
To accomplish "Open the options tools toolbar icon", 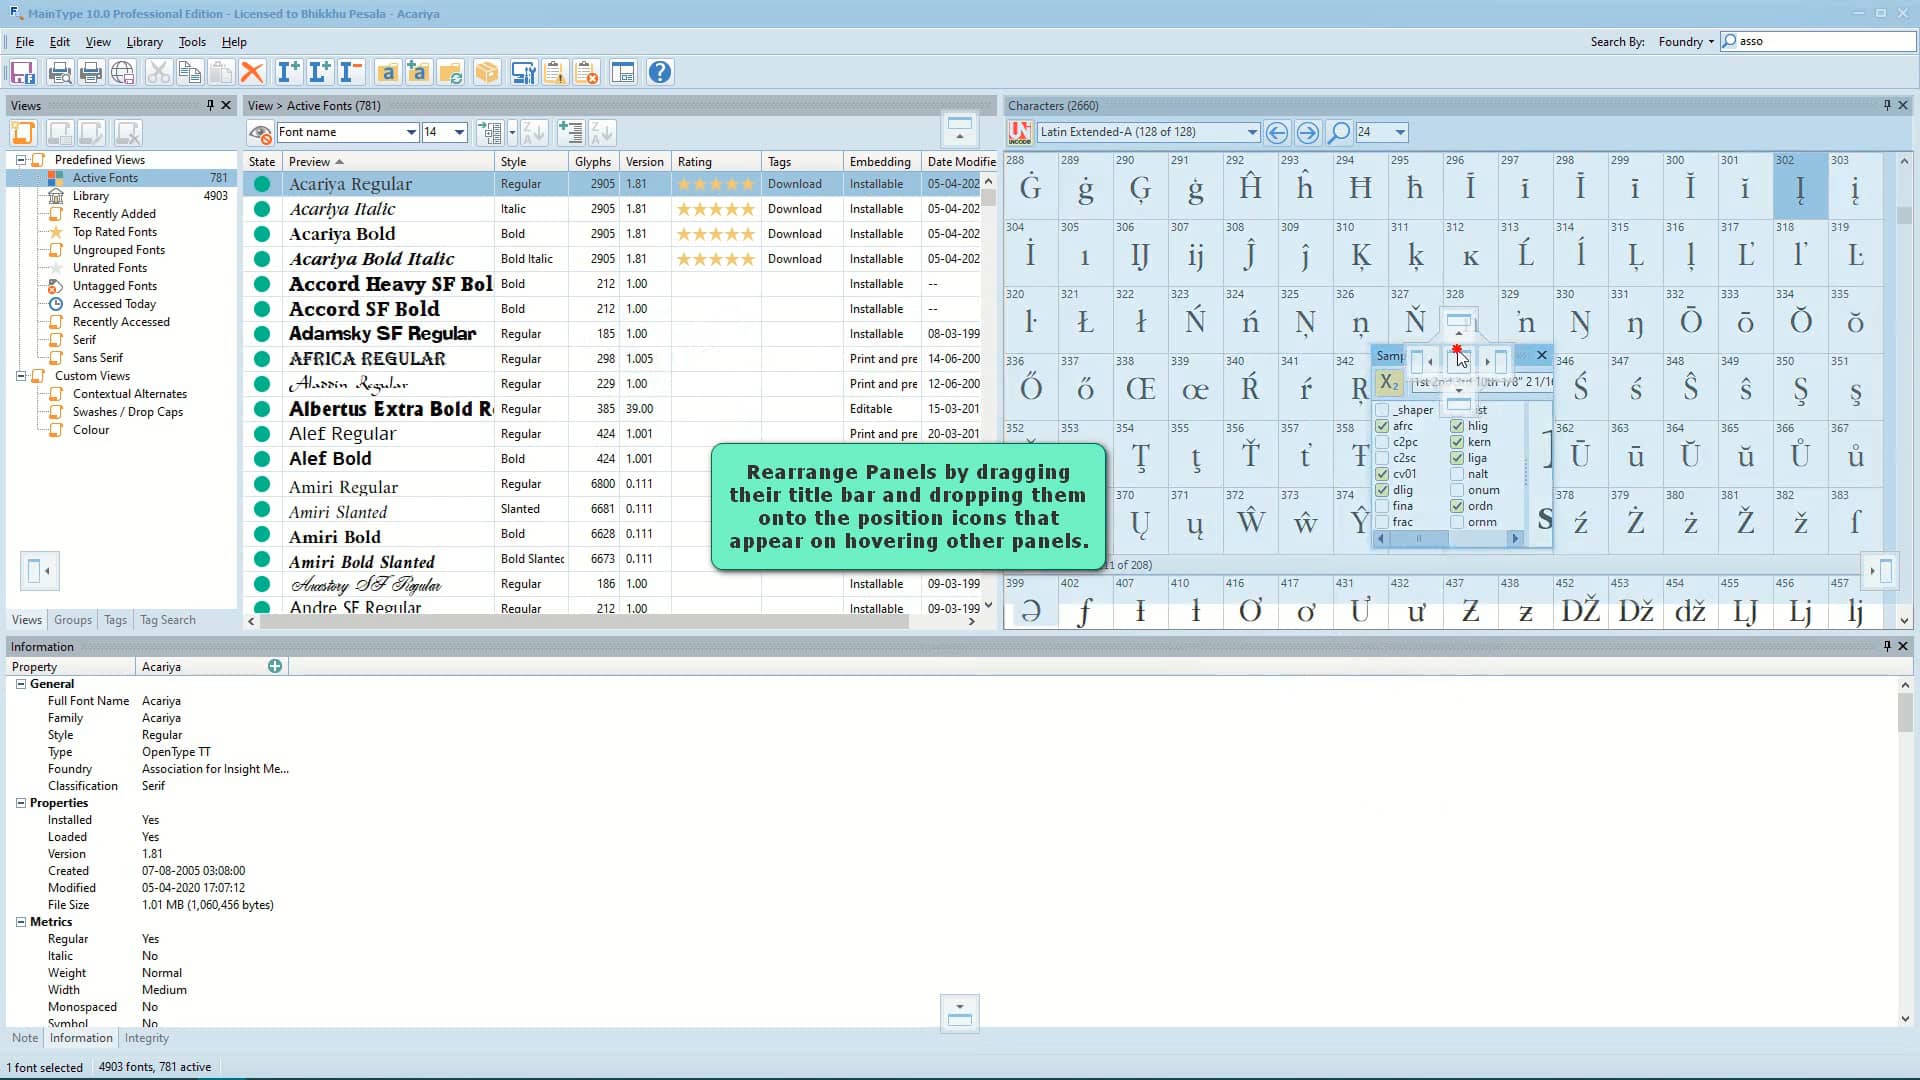I will coord(523,72).
